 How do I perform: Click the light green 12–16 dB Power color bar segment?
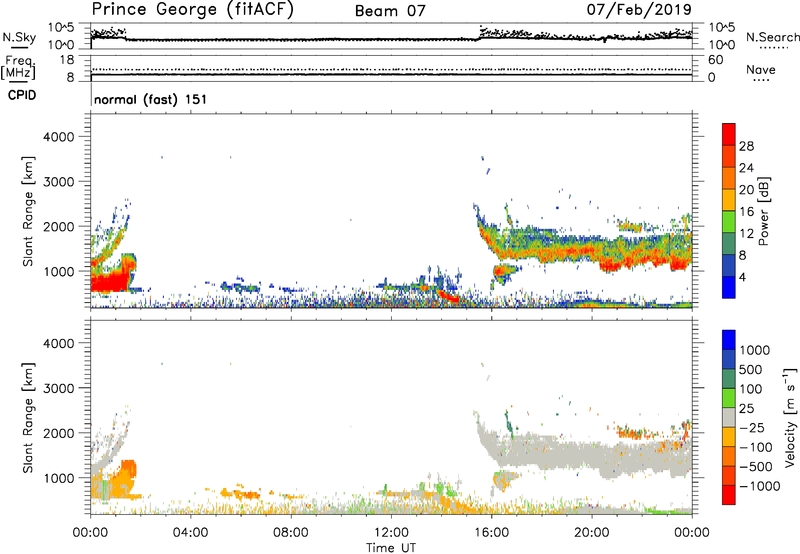pos(729,222)
